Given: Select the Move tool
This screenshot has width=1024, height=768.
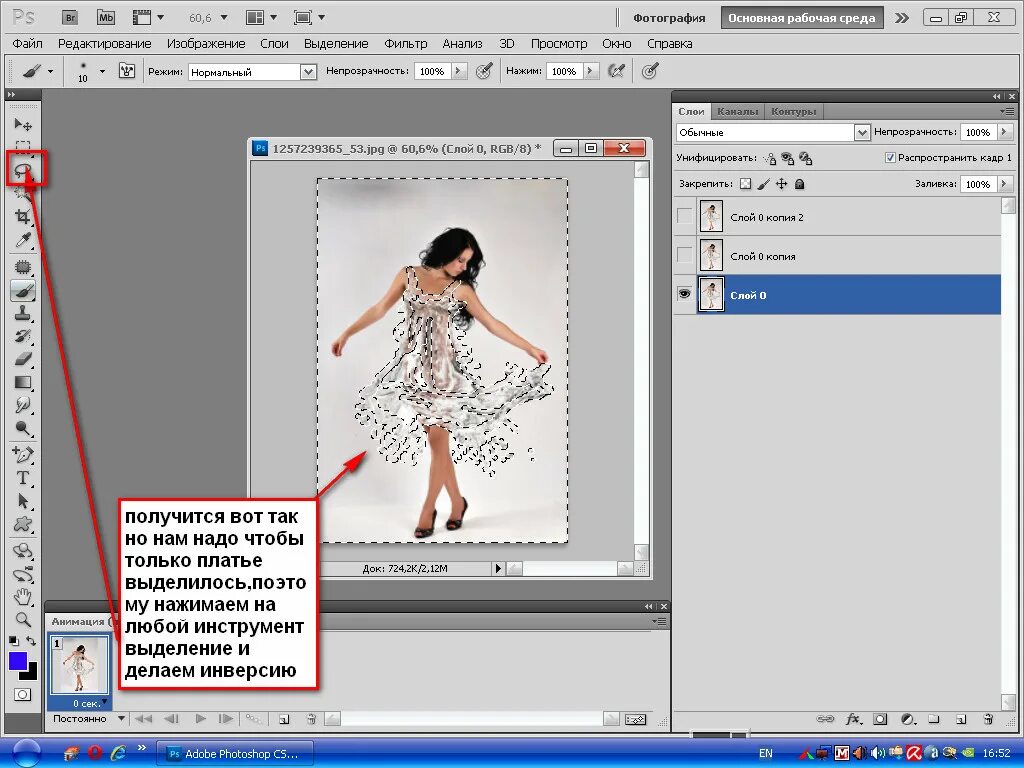Looking at the screenshot, I should tap(23, 124).
